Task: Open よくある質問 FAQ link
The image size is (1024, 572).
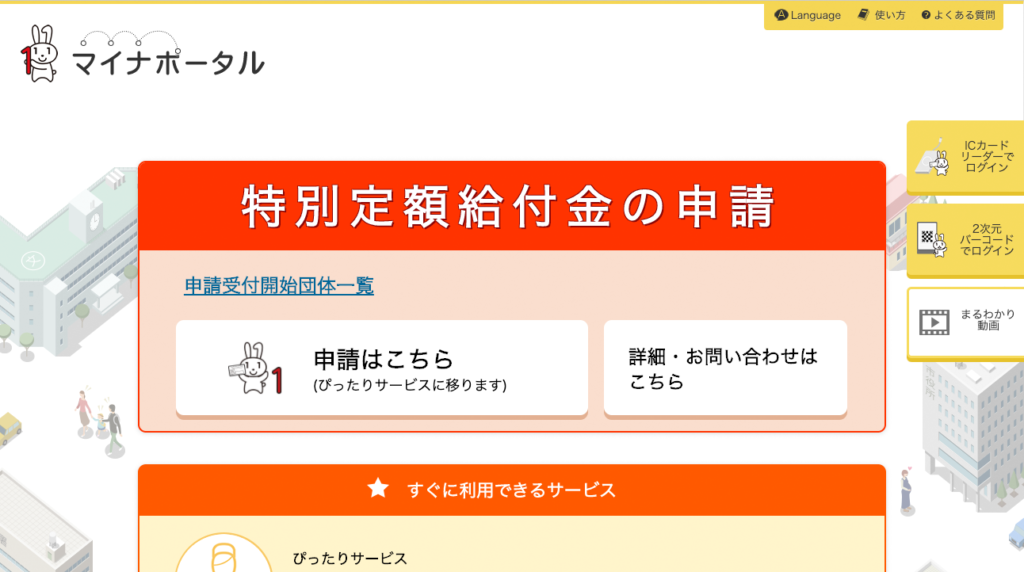Action: pyautogui.click(x=958, y=15)
